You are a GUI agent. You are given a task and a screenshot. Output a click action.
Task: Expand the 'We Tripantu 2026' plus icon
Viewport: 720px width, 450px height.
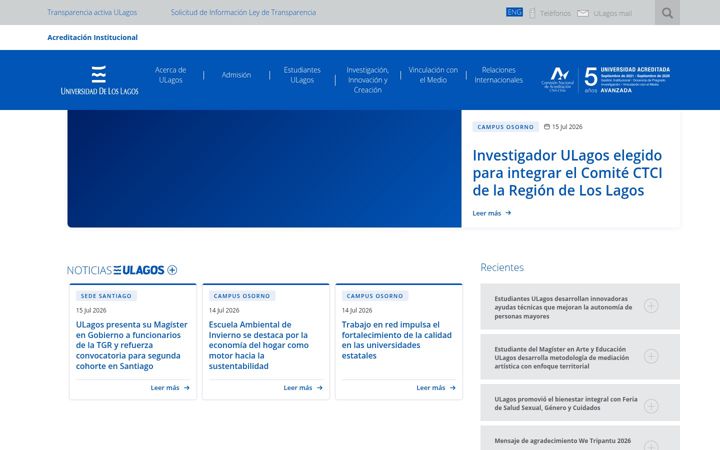click(651, 444)
